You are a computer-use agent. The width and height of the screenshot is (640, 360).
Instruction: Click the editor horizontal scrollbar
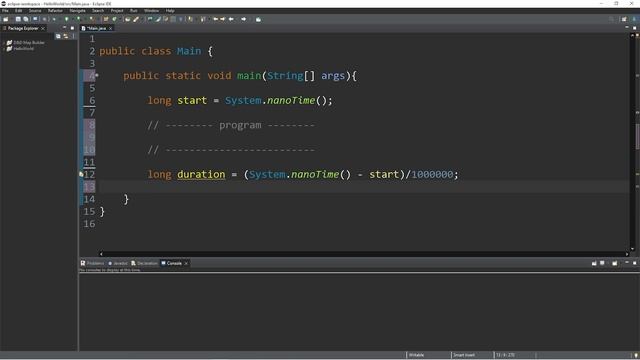[364, 253]
